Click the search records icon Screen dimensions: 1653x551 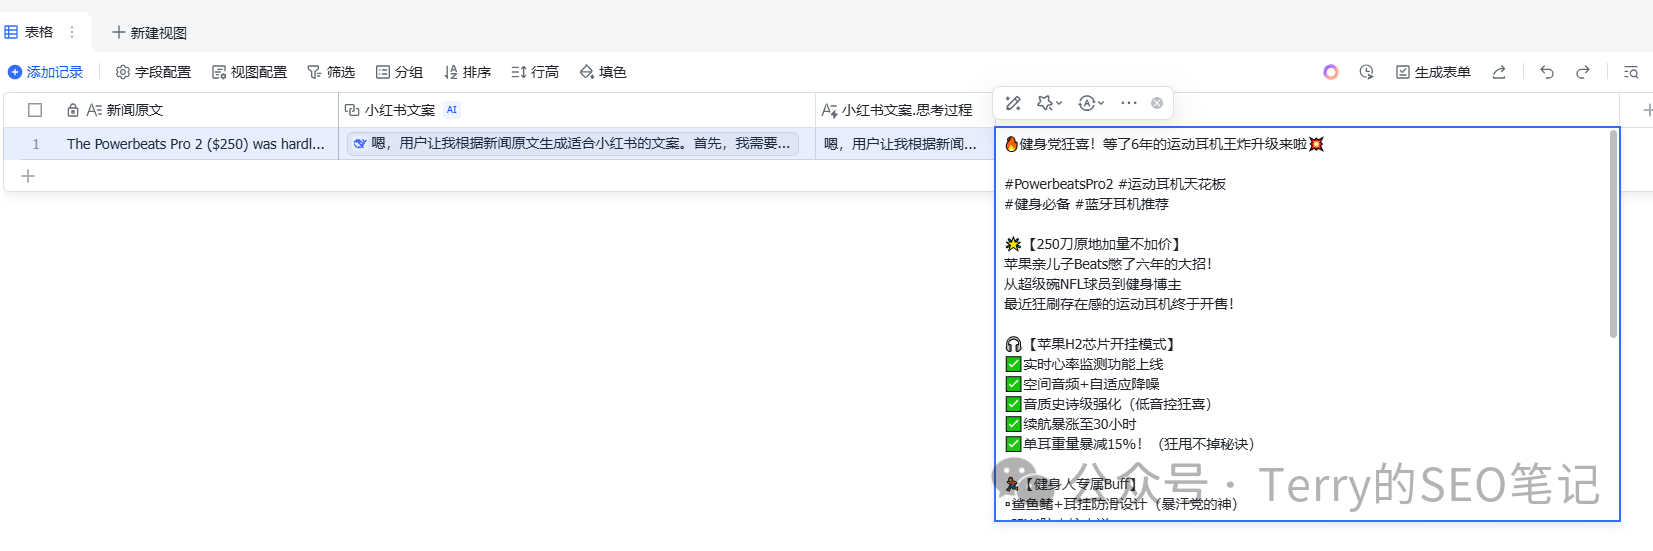click(x=1630, y=72)
